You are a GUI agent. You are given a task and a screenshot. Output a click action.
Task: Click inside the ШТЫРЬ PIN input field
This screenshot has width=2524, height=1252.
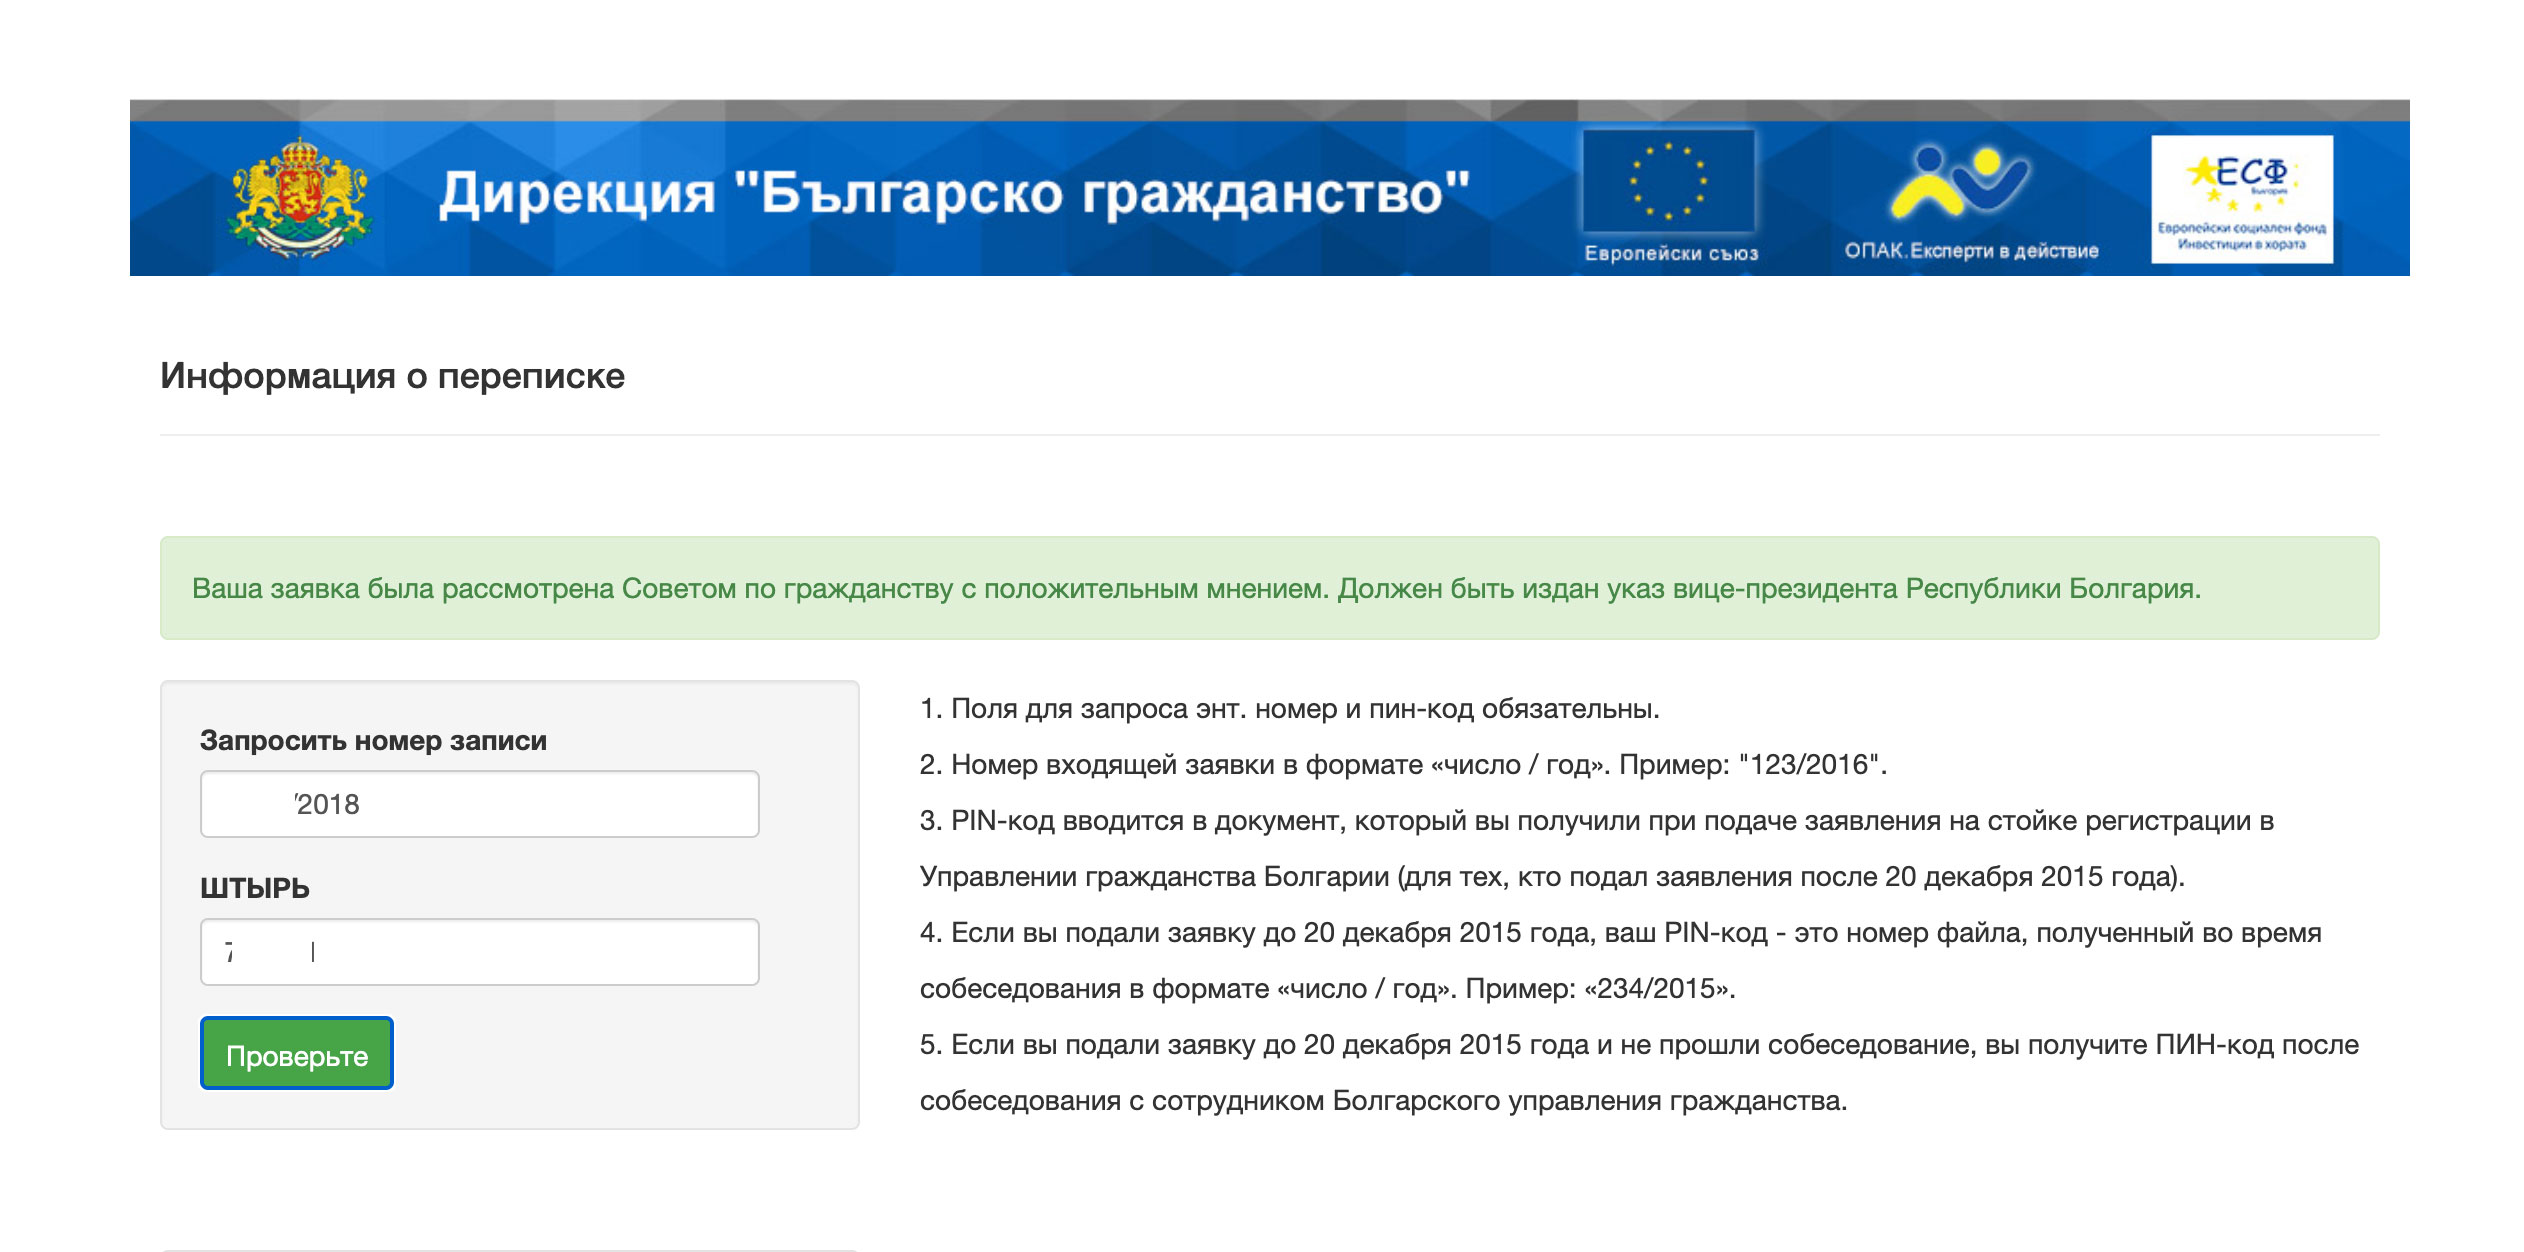point(480,952)
